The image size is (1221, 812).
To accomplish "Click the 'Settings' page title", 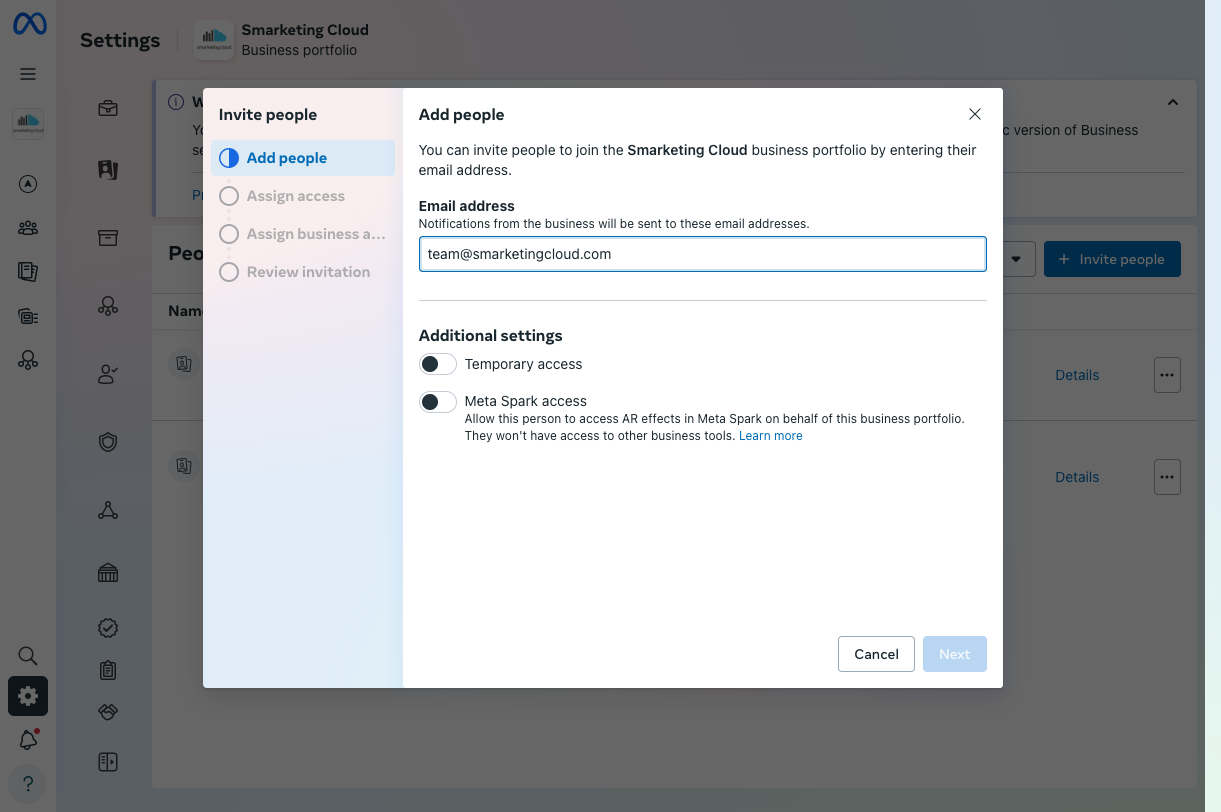I will click(x=120, y=40).
